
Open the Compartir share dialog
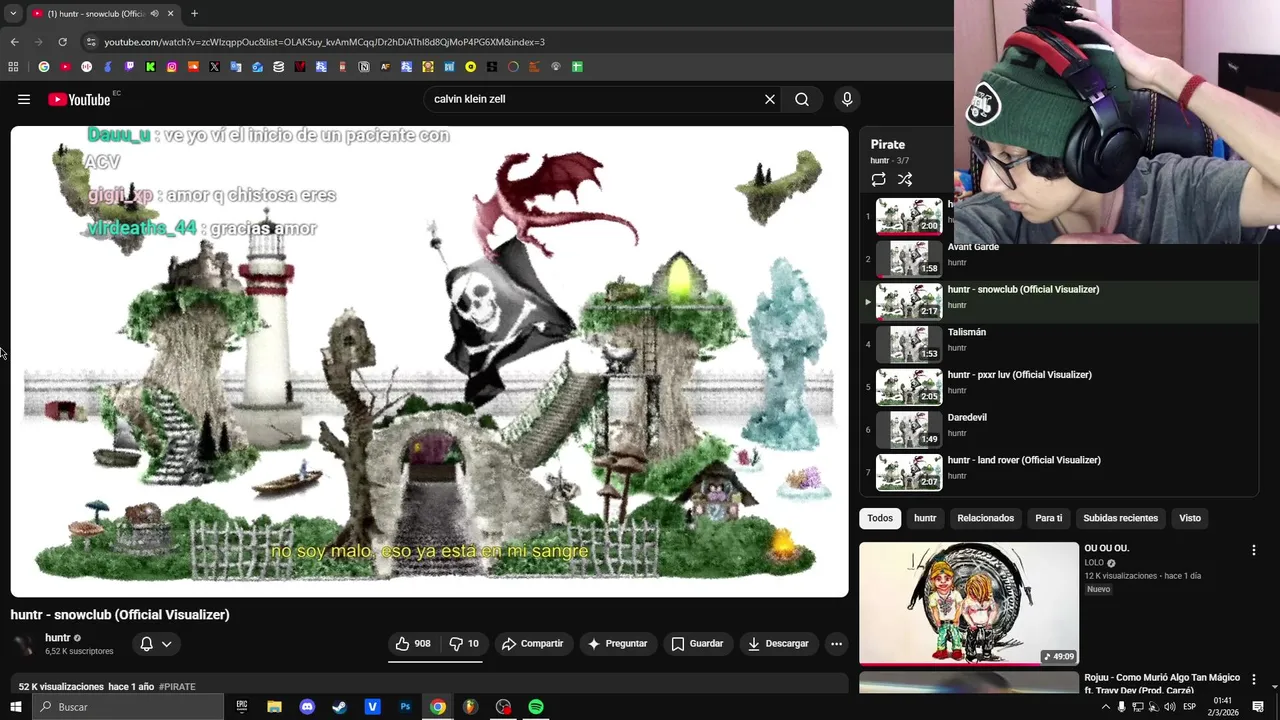coord(532,643)
